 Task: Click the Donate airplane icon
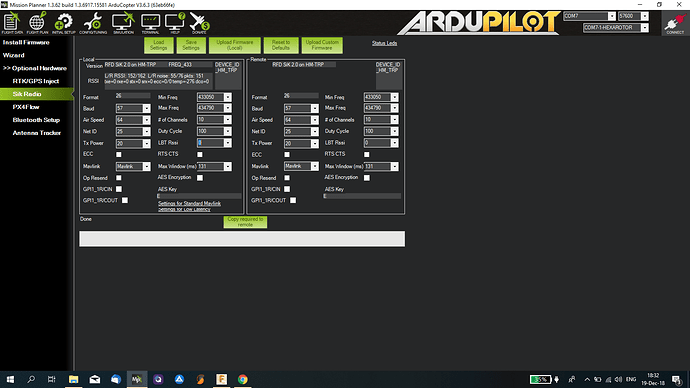(199, 23)
